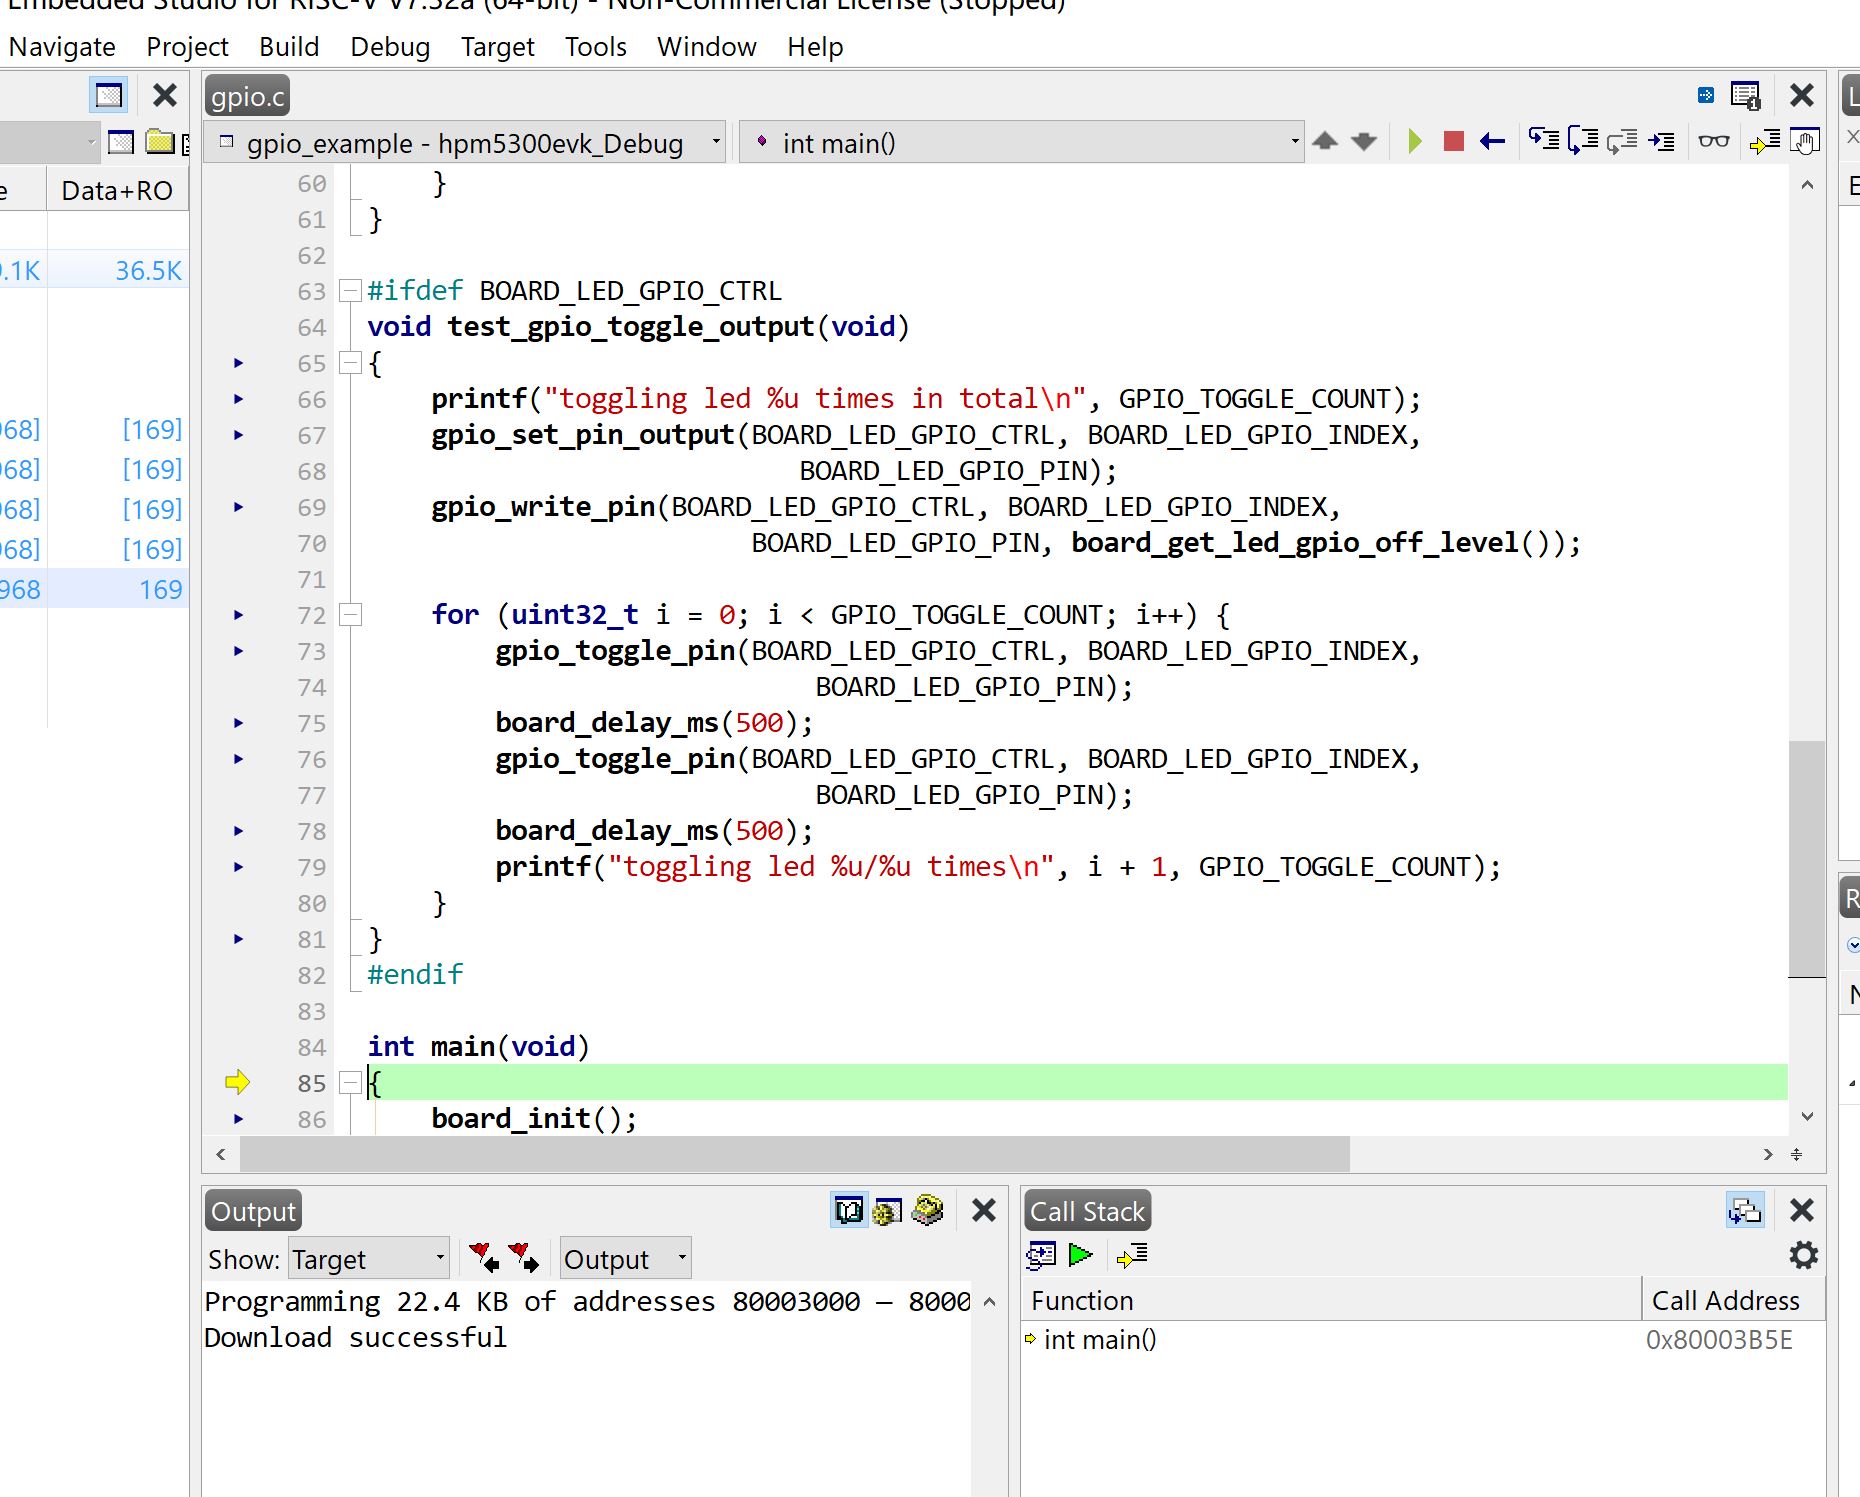Open the Tools menu
This screenshot has height=1497, width=1860.
click(596, 47)
